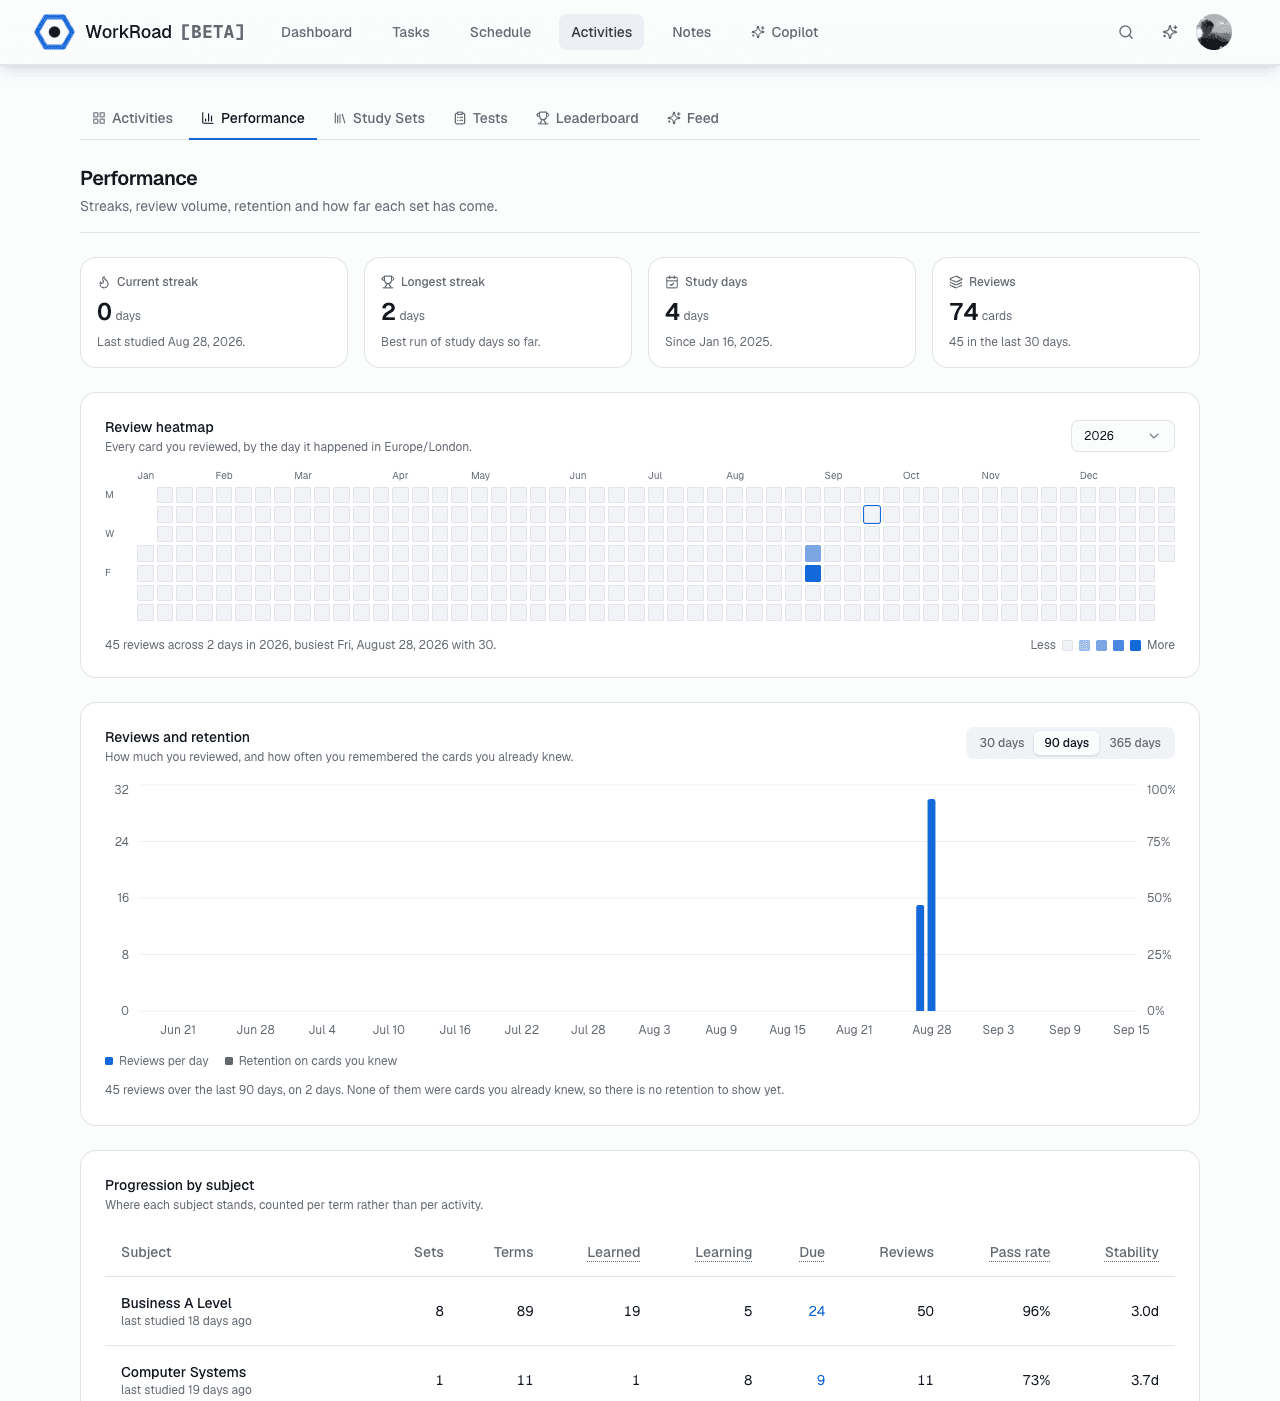Open the Dashboard nav item
Viewport: 1280px width, 1401px height.
[316, 32]
